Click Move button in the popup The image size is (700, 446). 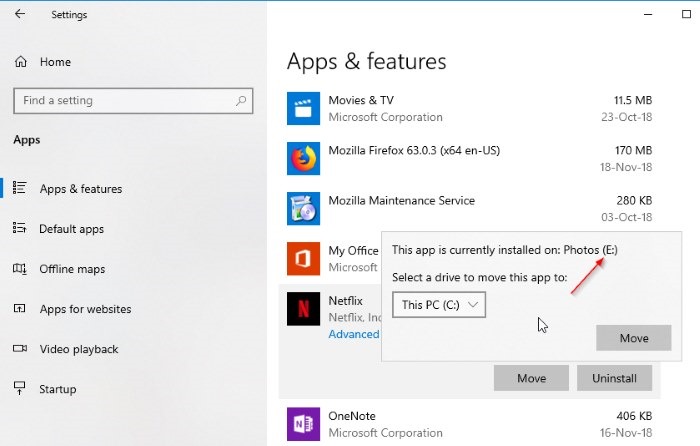point(633,338)
